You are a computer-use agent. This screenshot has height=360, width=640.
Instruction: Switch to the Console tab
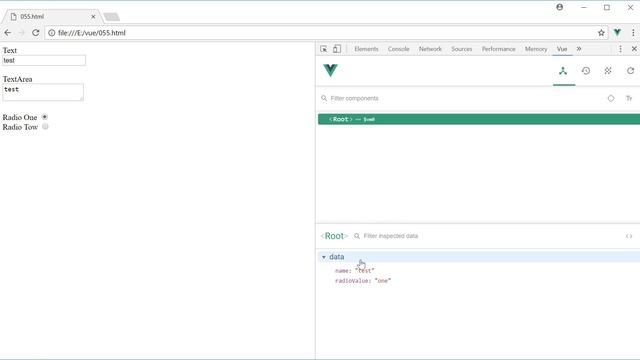pyautogui.click(x=398, y=49)
